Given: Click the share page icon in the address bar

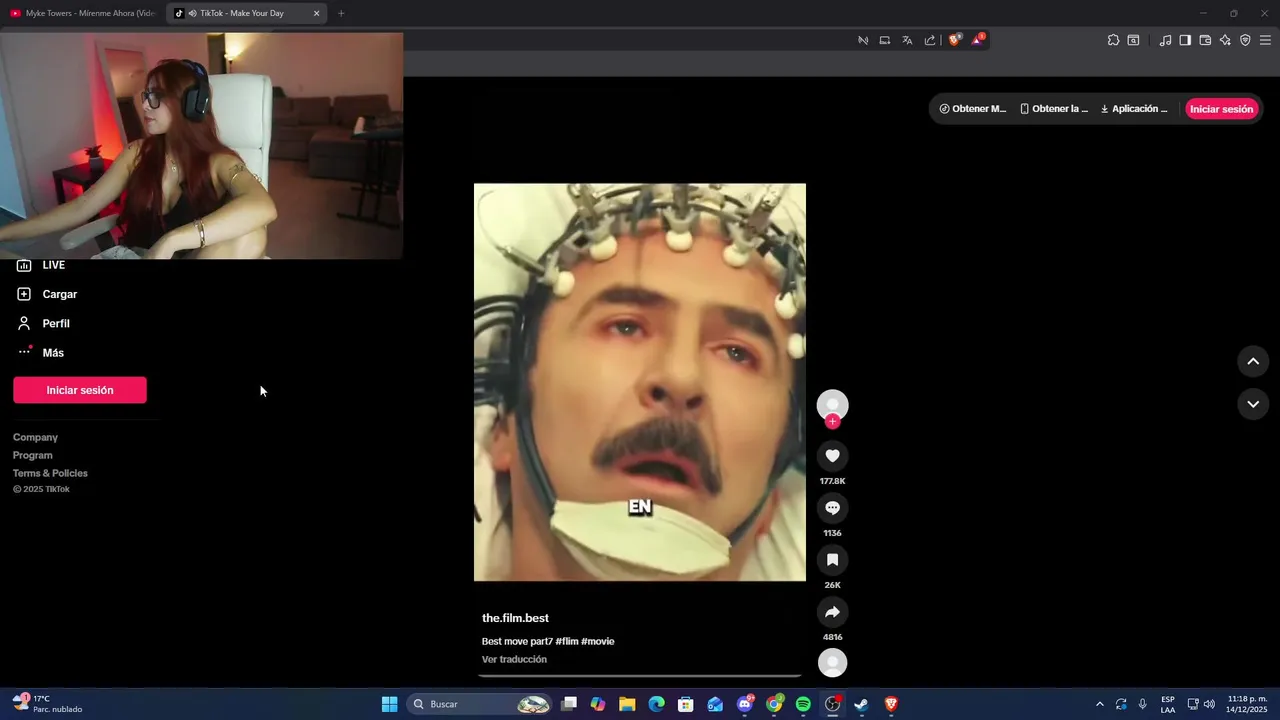Looking at the screenshot, I should point(930,40).
